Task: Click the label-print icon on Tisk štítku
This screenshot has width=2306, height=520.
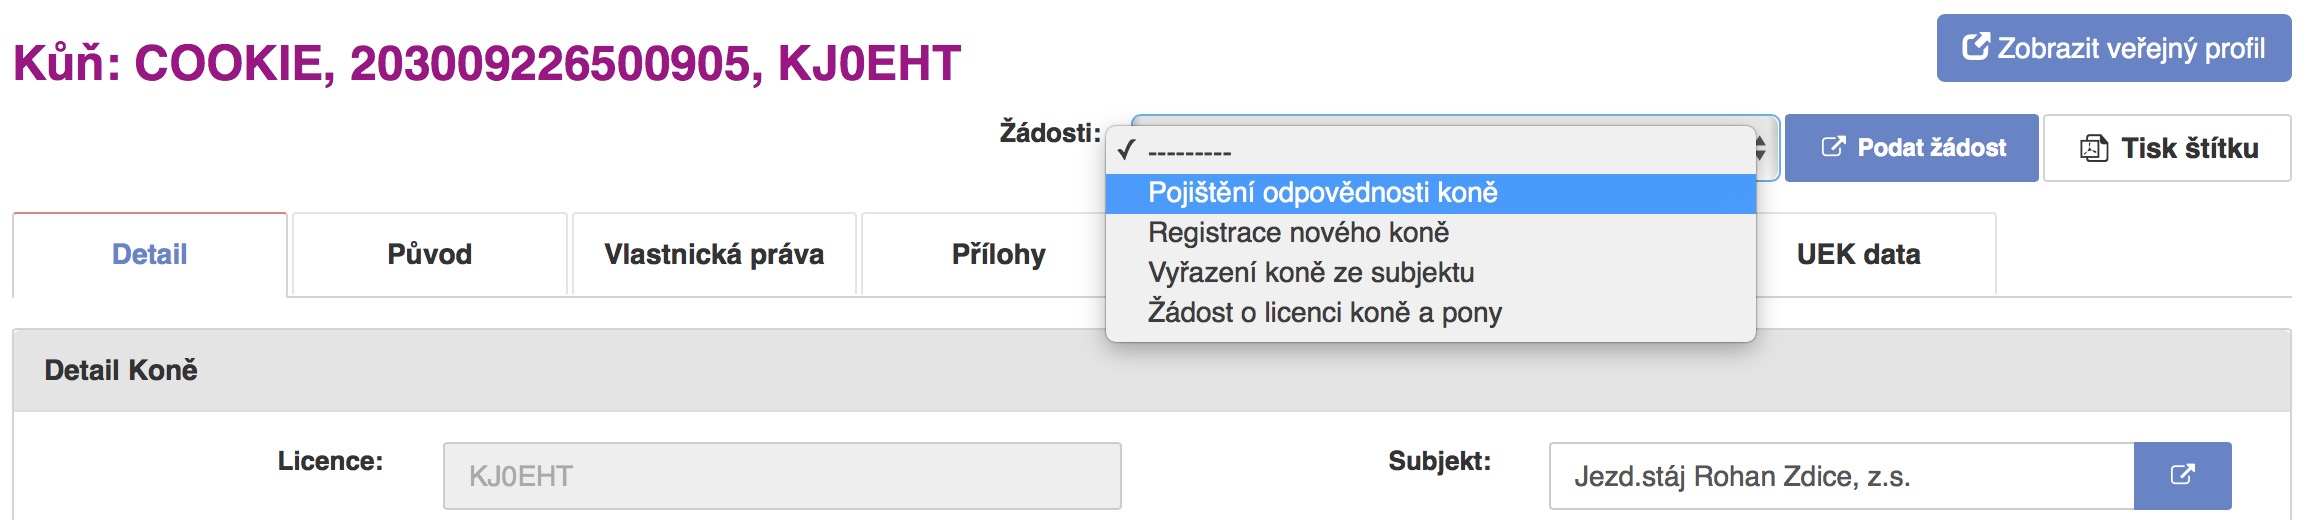Action: (x=2093, y=149)
